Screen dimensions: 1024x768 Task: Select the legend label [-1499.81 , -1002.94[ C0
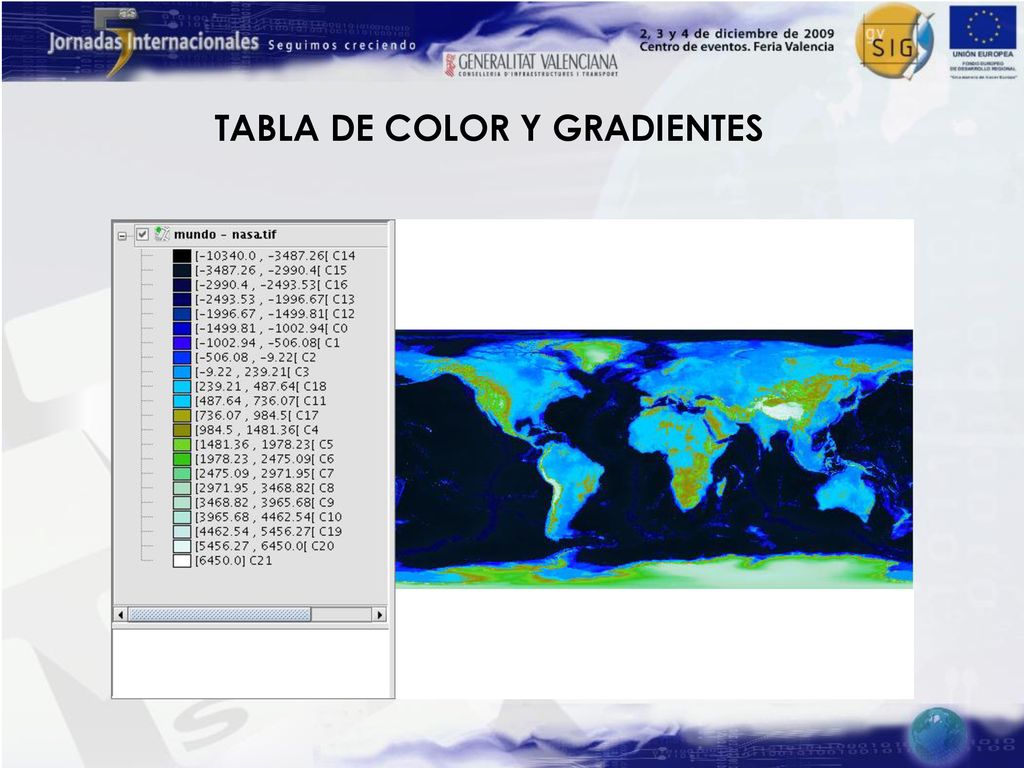[272, 328]
